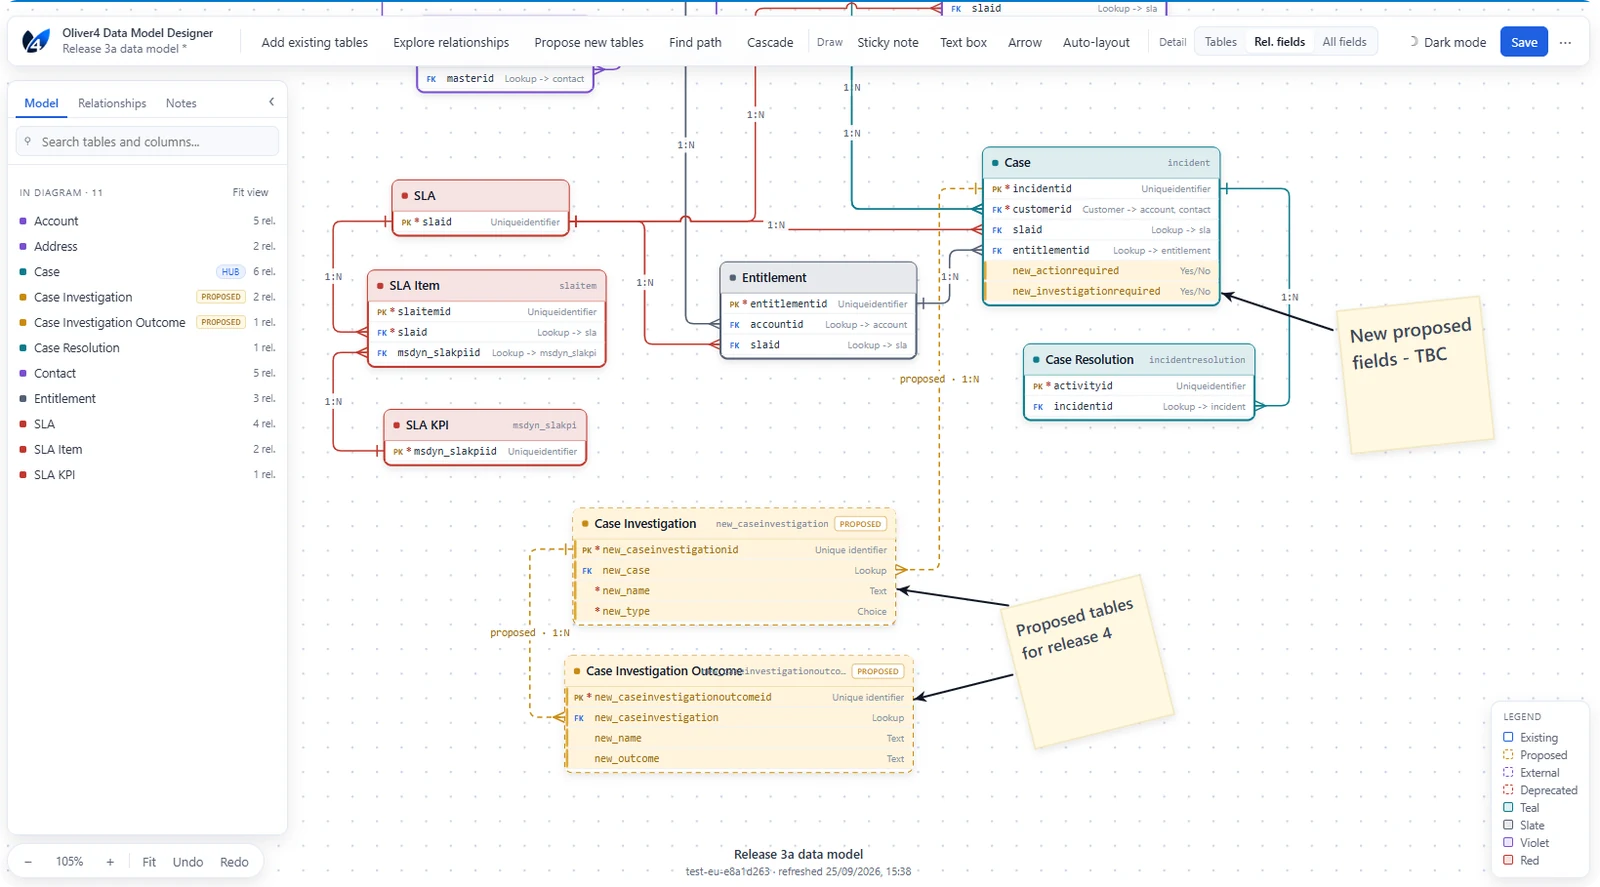Select the SLA KPI table header in the diagram

pos(485,425)
